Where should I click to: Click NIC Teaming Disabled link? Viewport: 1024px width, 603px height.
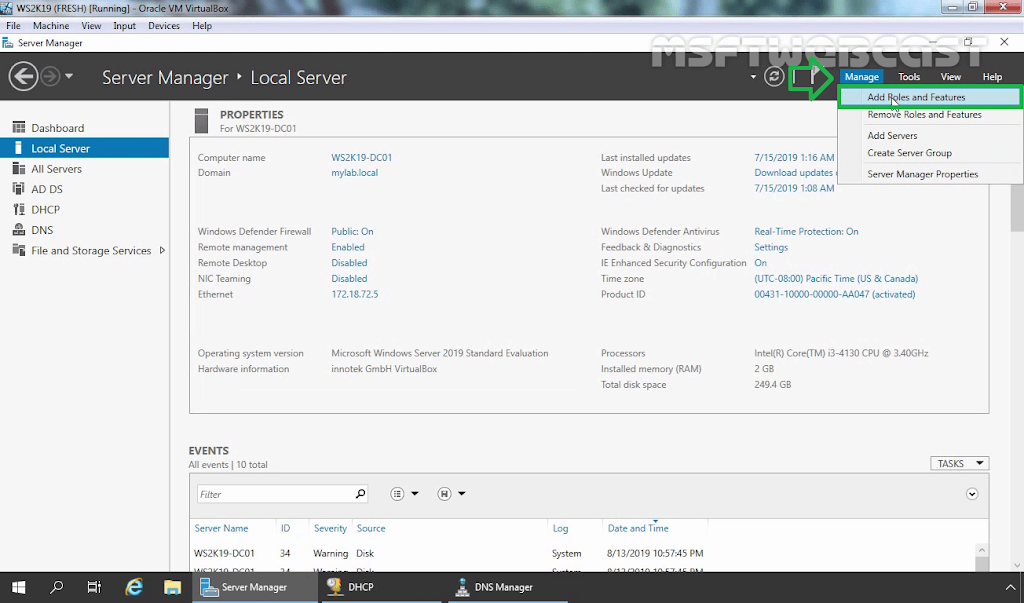tap(349, 278)
